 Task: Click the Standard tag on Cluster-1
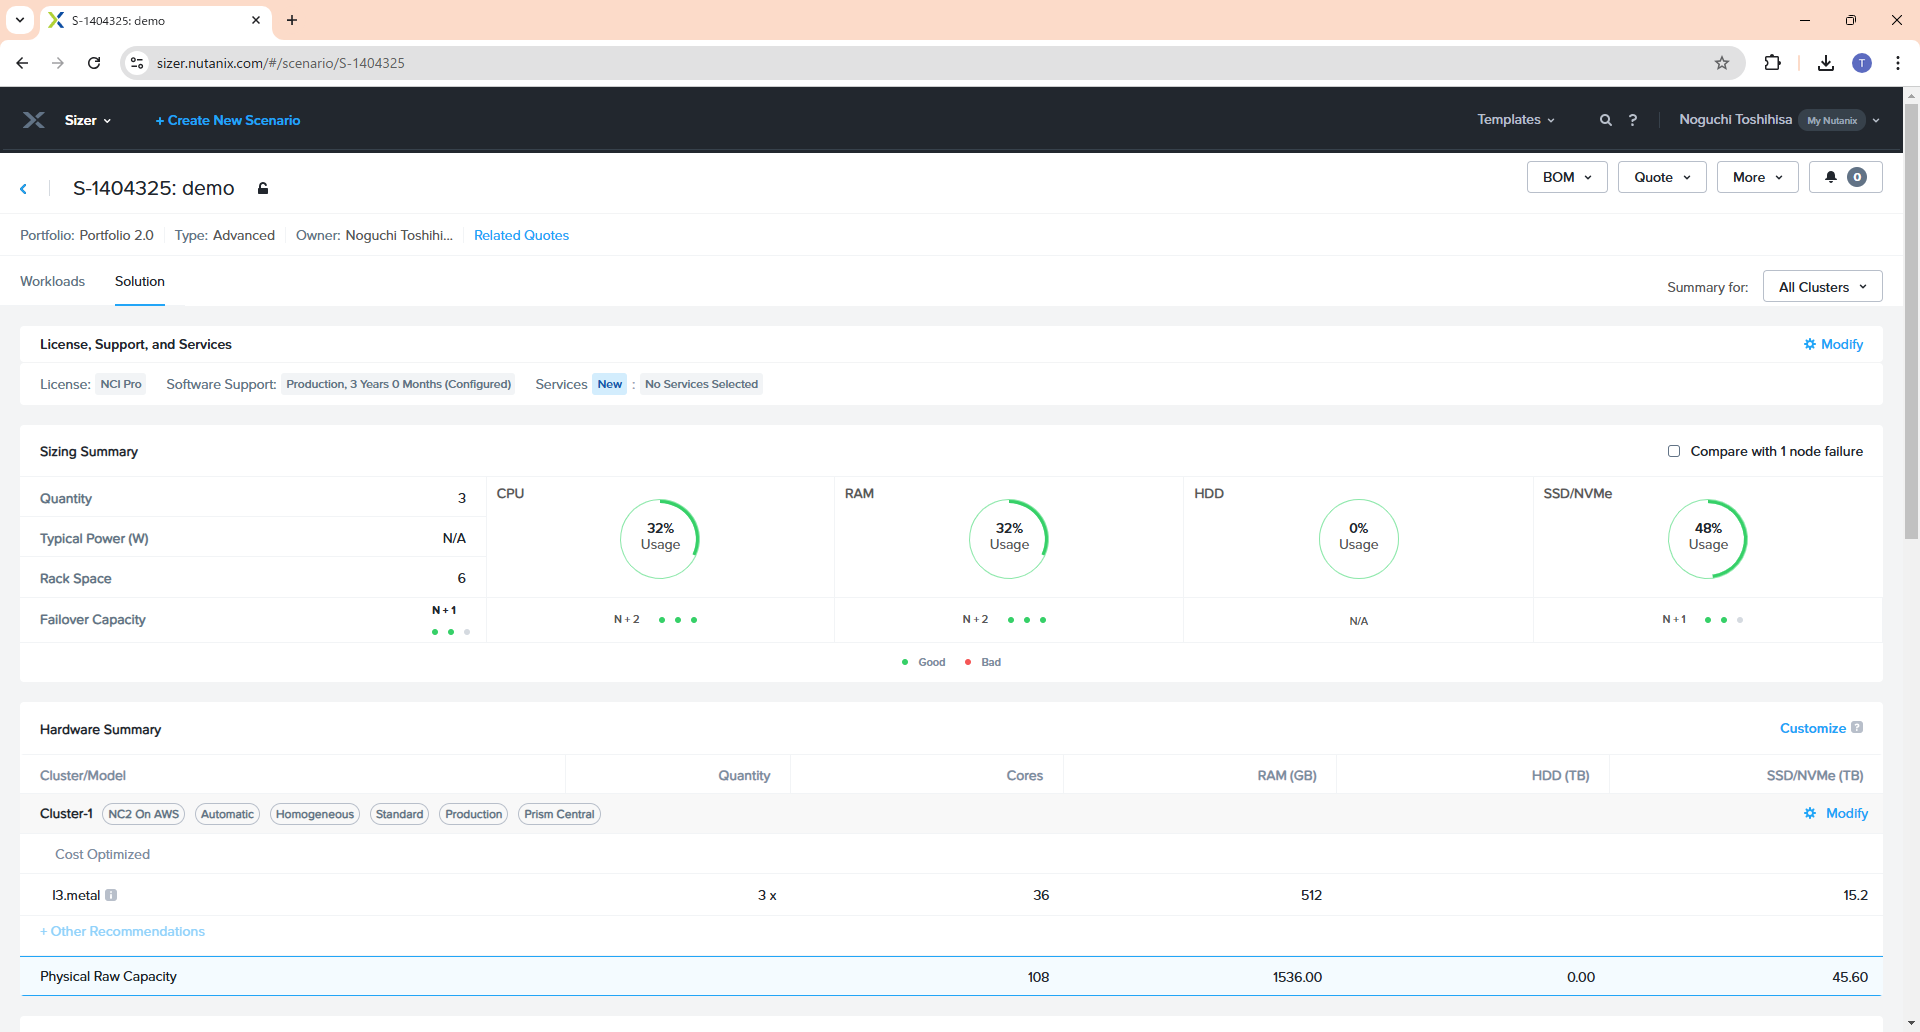point(399,814)
